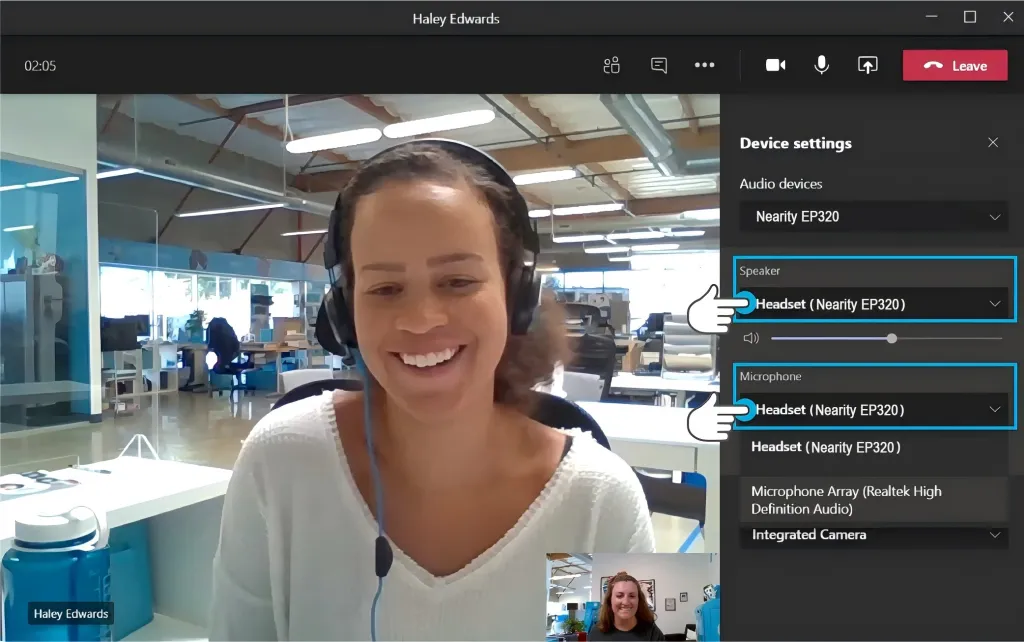Expand Audio devices Nearity EP320 dropdown
This screenshot has height=642, width=1024.
coord(874,217)
